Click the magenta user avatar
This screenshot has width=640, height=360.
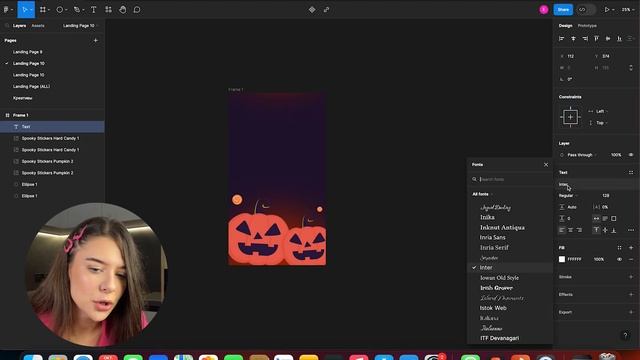(543, 9)
